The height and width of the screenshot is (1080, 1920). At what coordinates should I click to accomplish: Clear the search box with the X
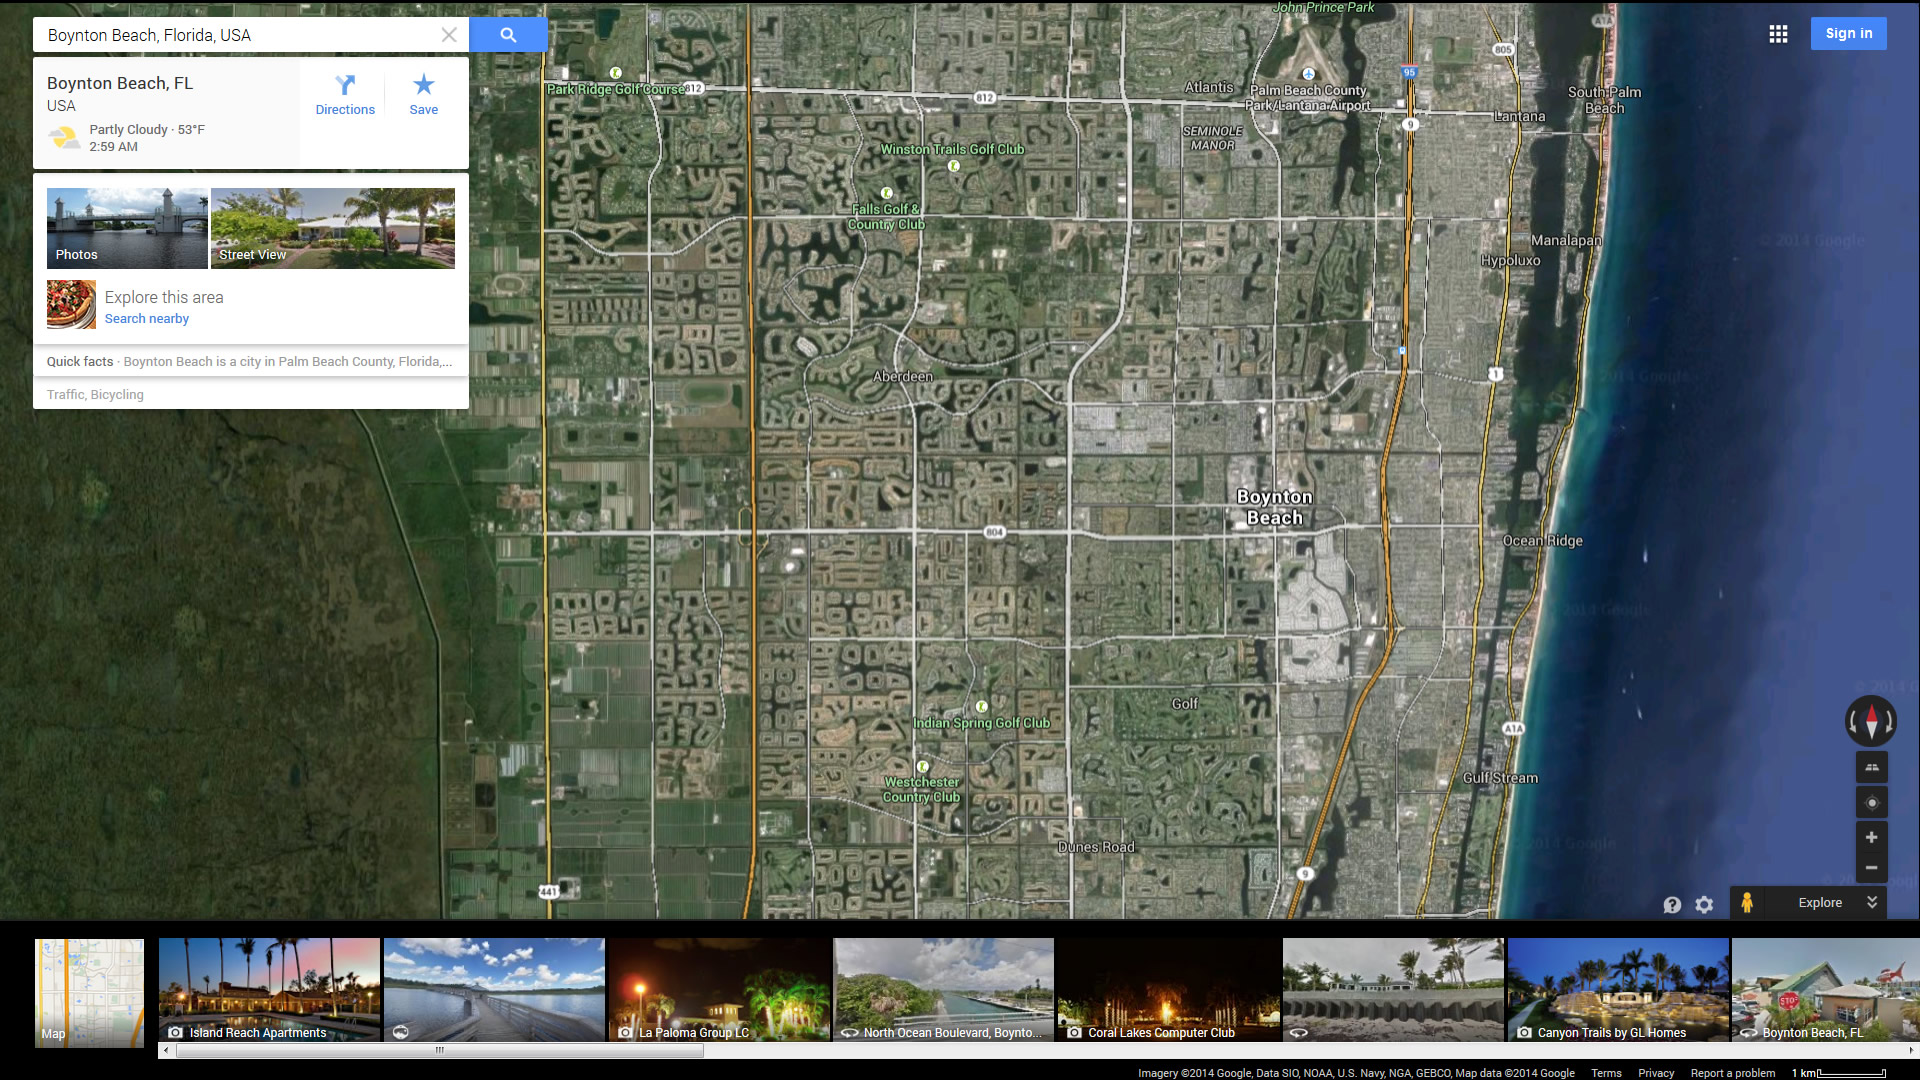449,35
